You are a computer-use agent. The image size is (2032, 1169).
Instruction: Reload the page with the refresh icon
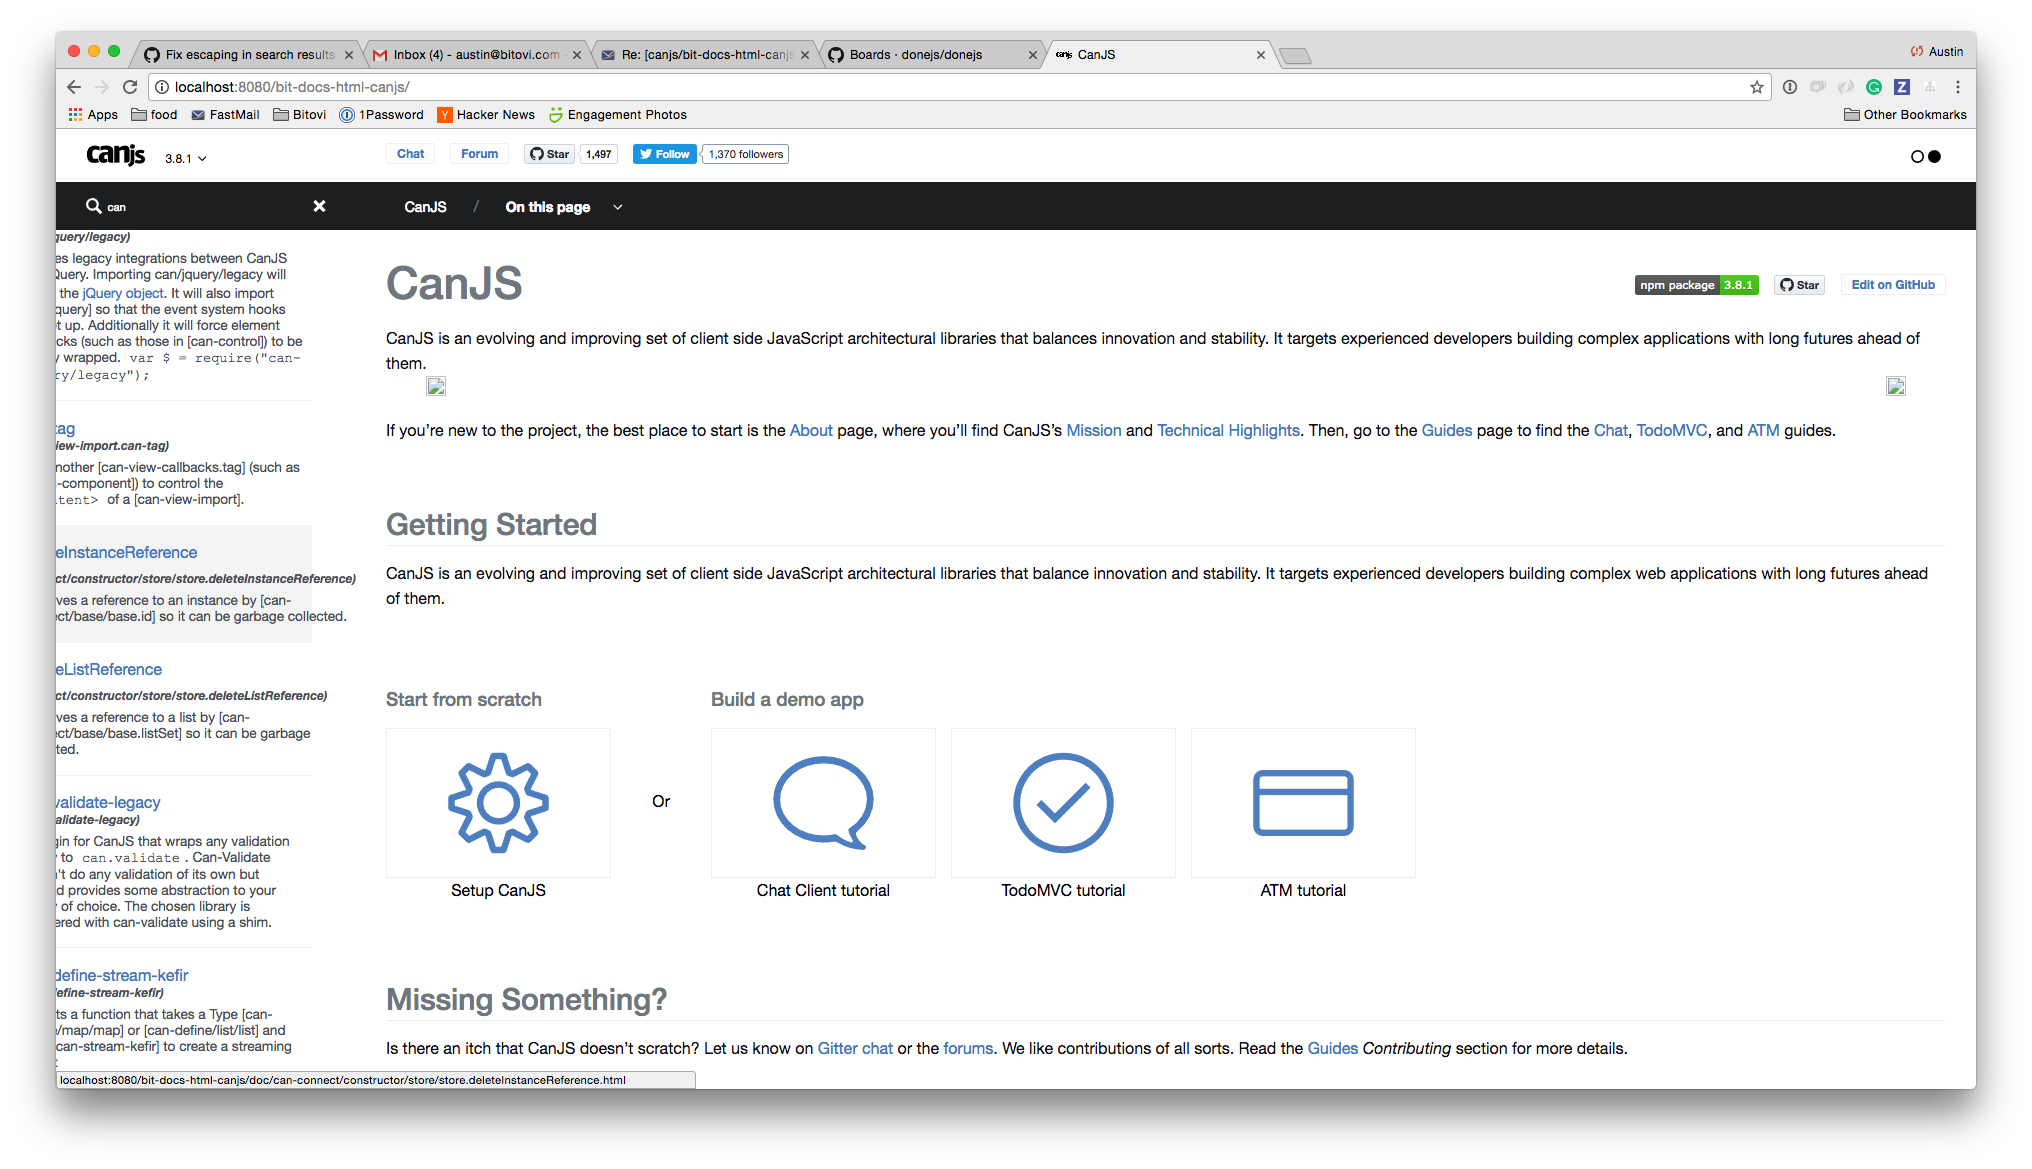pos(130,87)
